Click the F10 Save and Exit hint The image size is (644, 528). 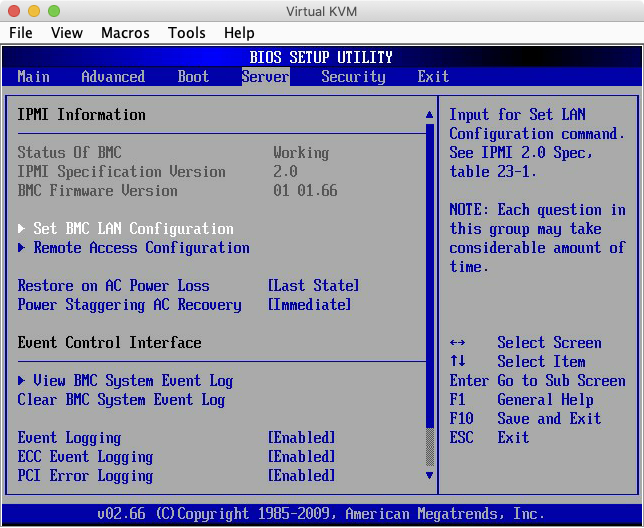(x=525, y=419)
